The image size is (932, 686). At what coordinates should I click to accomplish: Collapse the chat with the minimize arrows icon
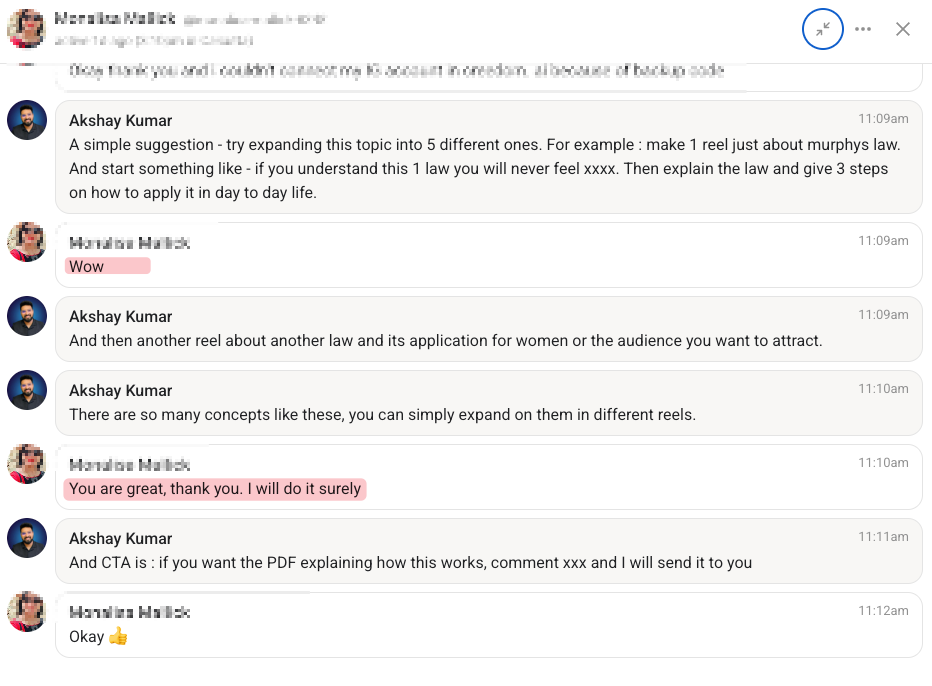[x=823, y=29]
